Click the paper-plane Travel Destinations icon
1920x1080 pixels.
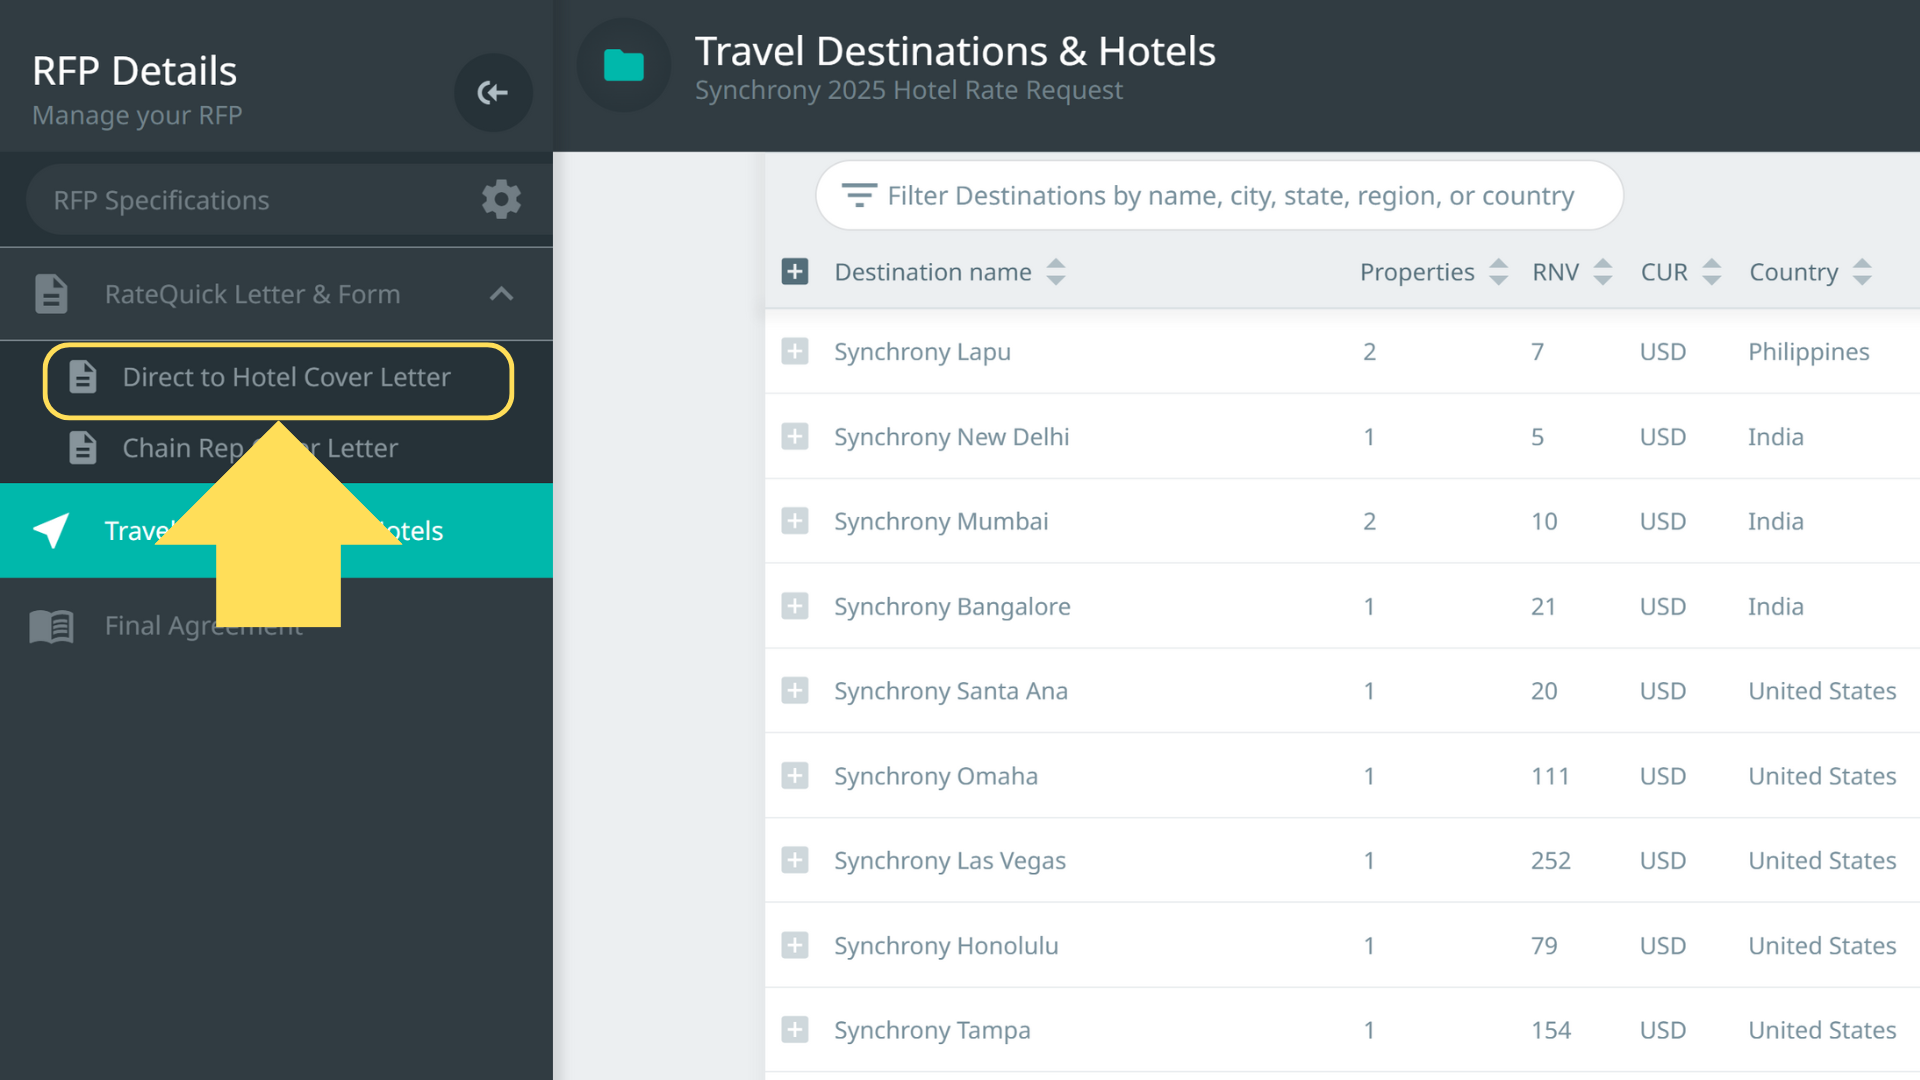tap(52, 531)
